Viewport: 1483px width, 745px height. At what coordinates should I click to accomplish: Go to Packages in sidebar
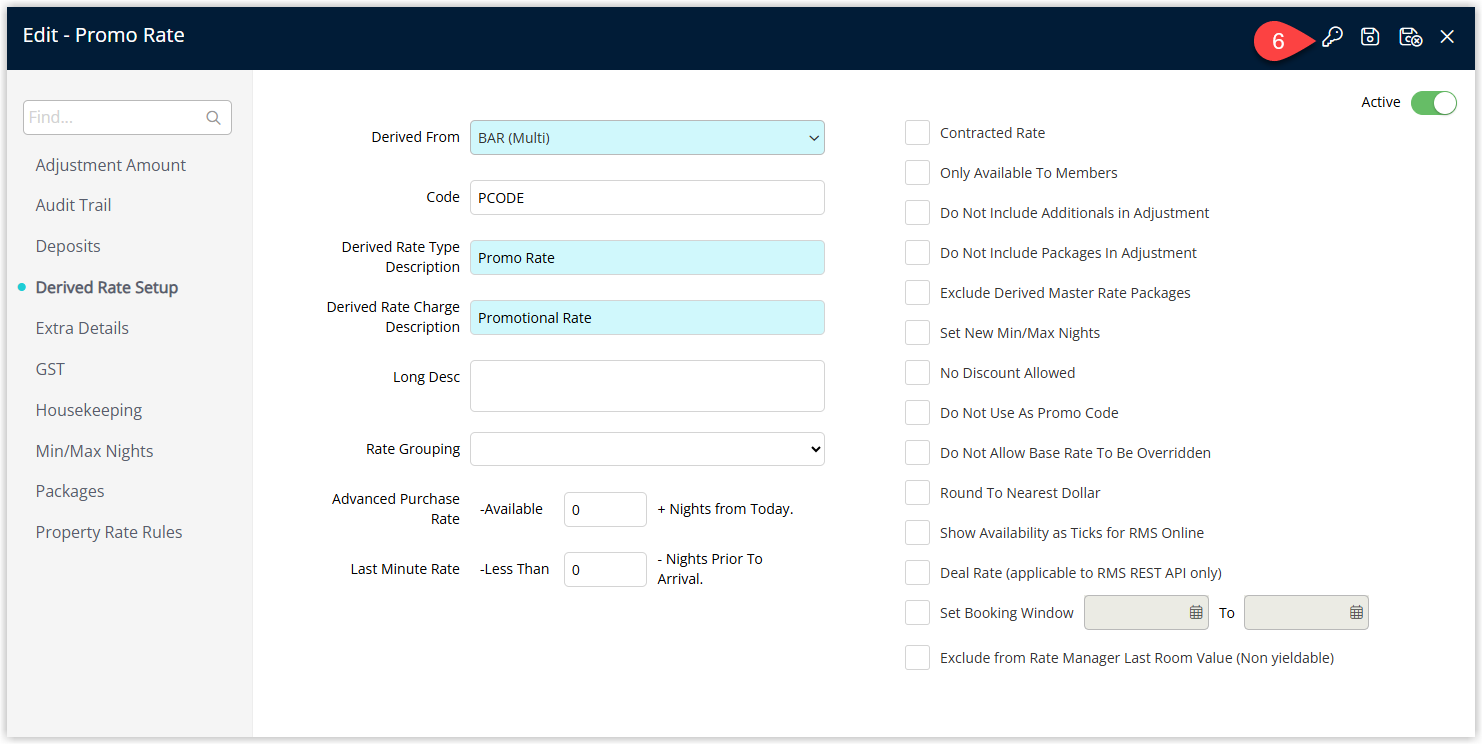70,491
